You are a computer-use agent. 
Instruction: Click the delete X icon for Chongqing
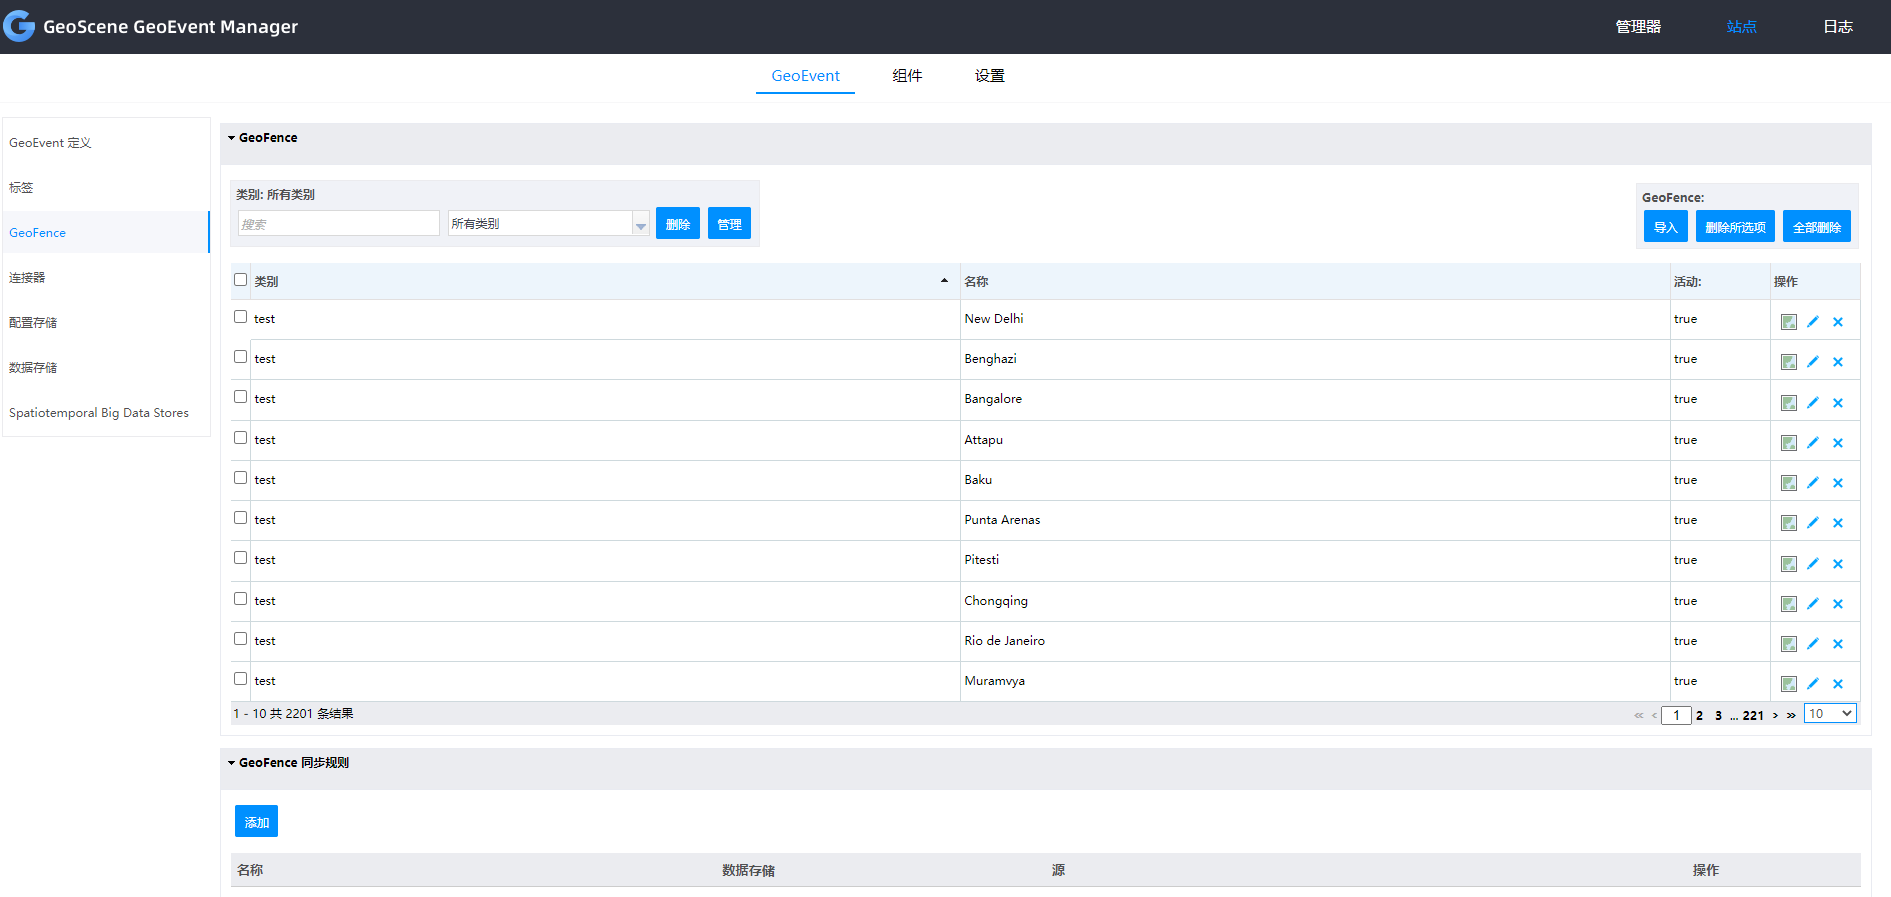pos(1838,604)
